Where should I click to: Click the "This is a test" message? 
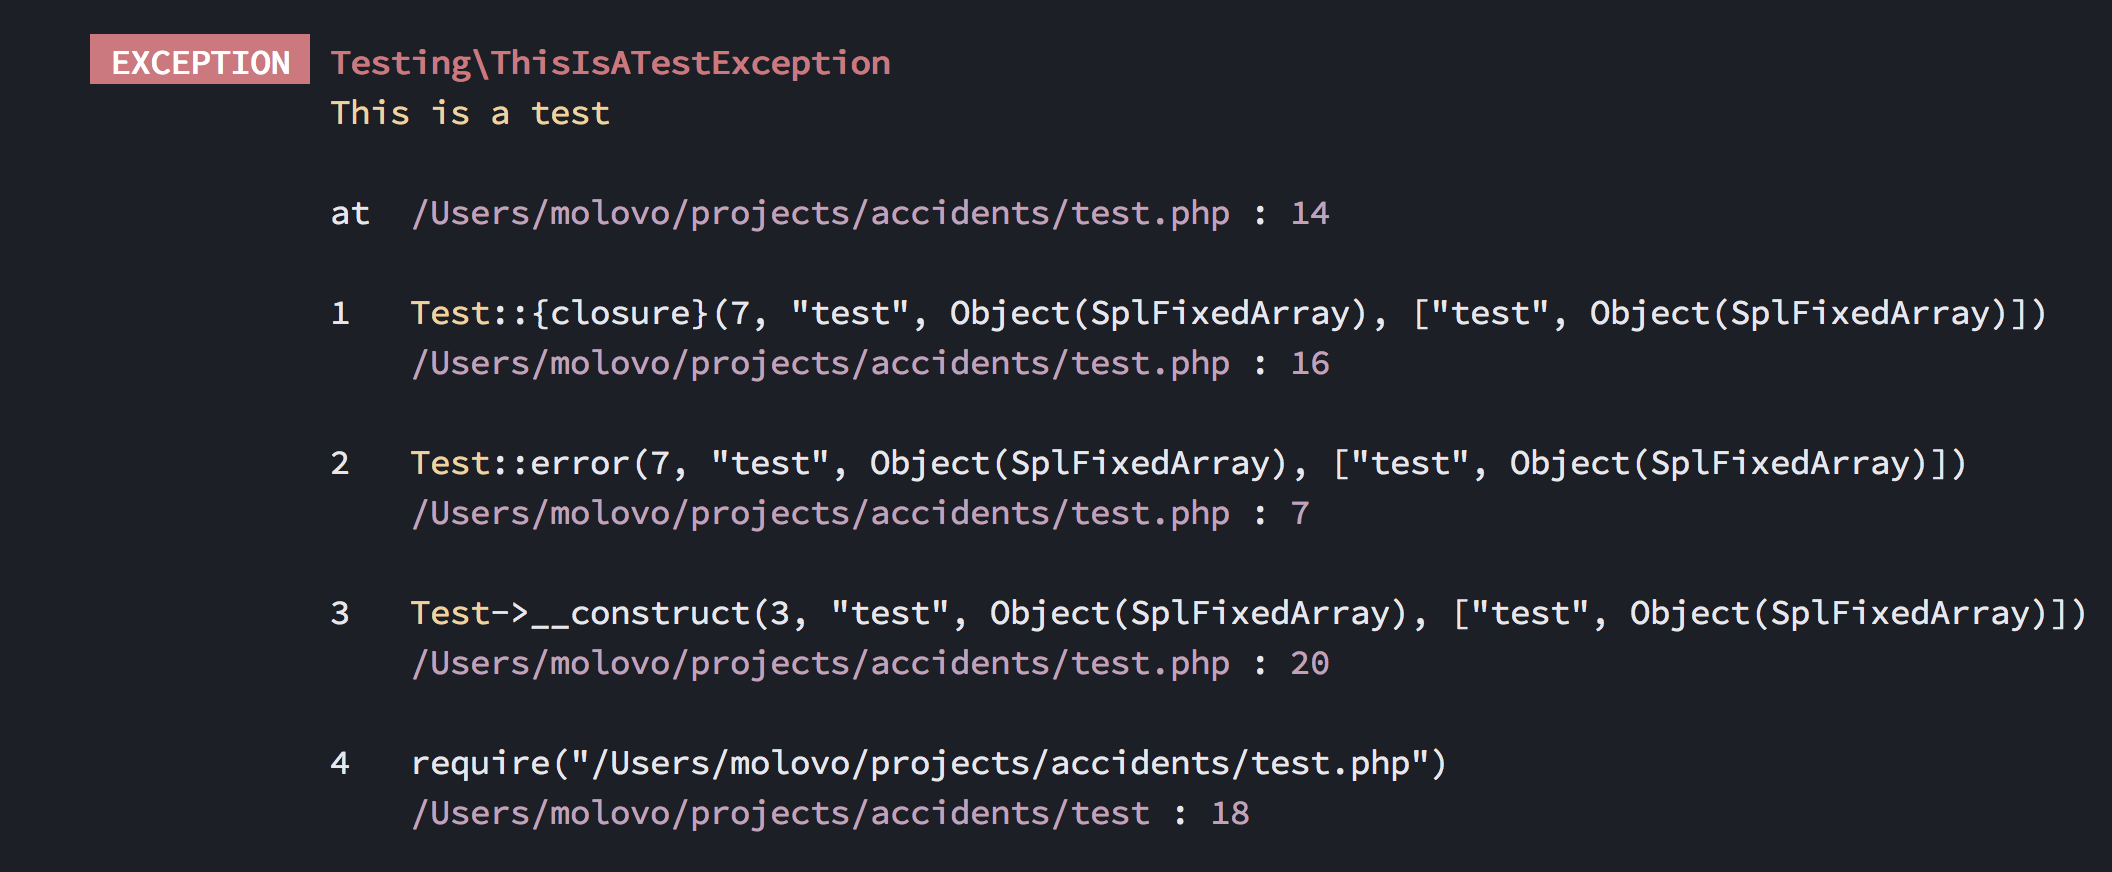point(470,113)
